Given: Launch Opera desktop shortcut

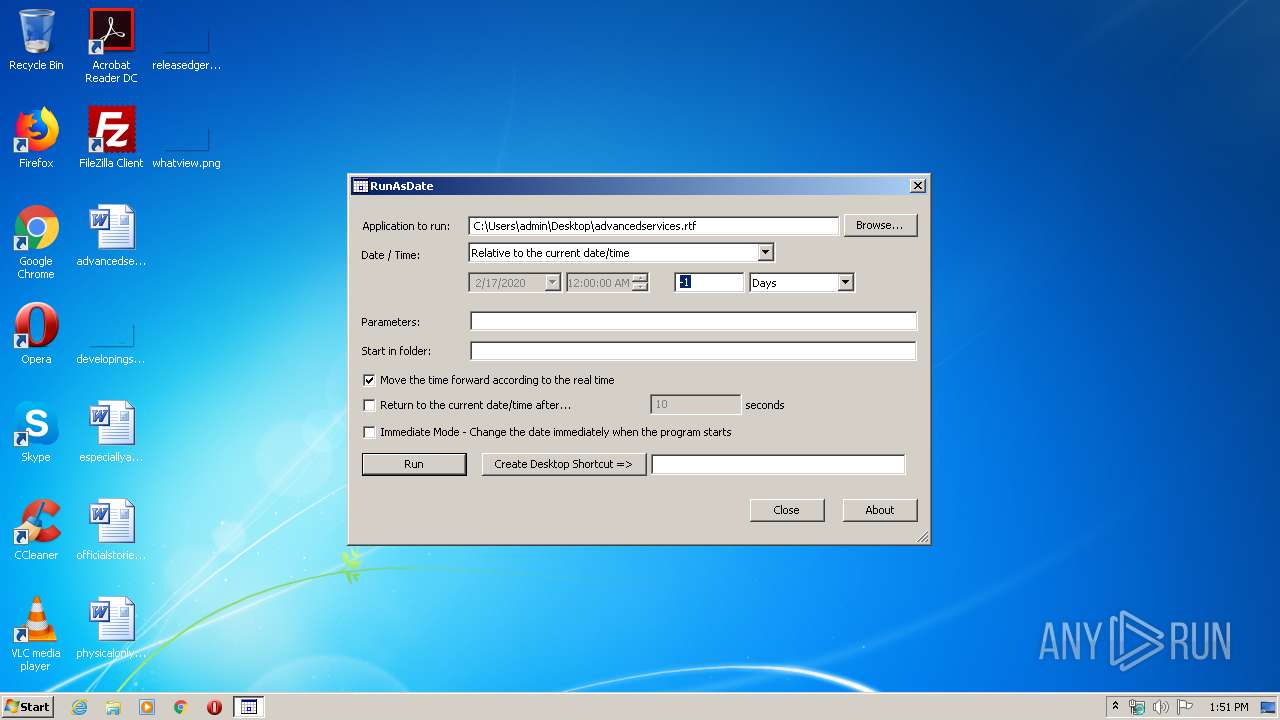Looking at the screenshot, I should (x=36, y=334).
